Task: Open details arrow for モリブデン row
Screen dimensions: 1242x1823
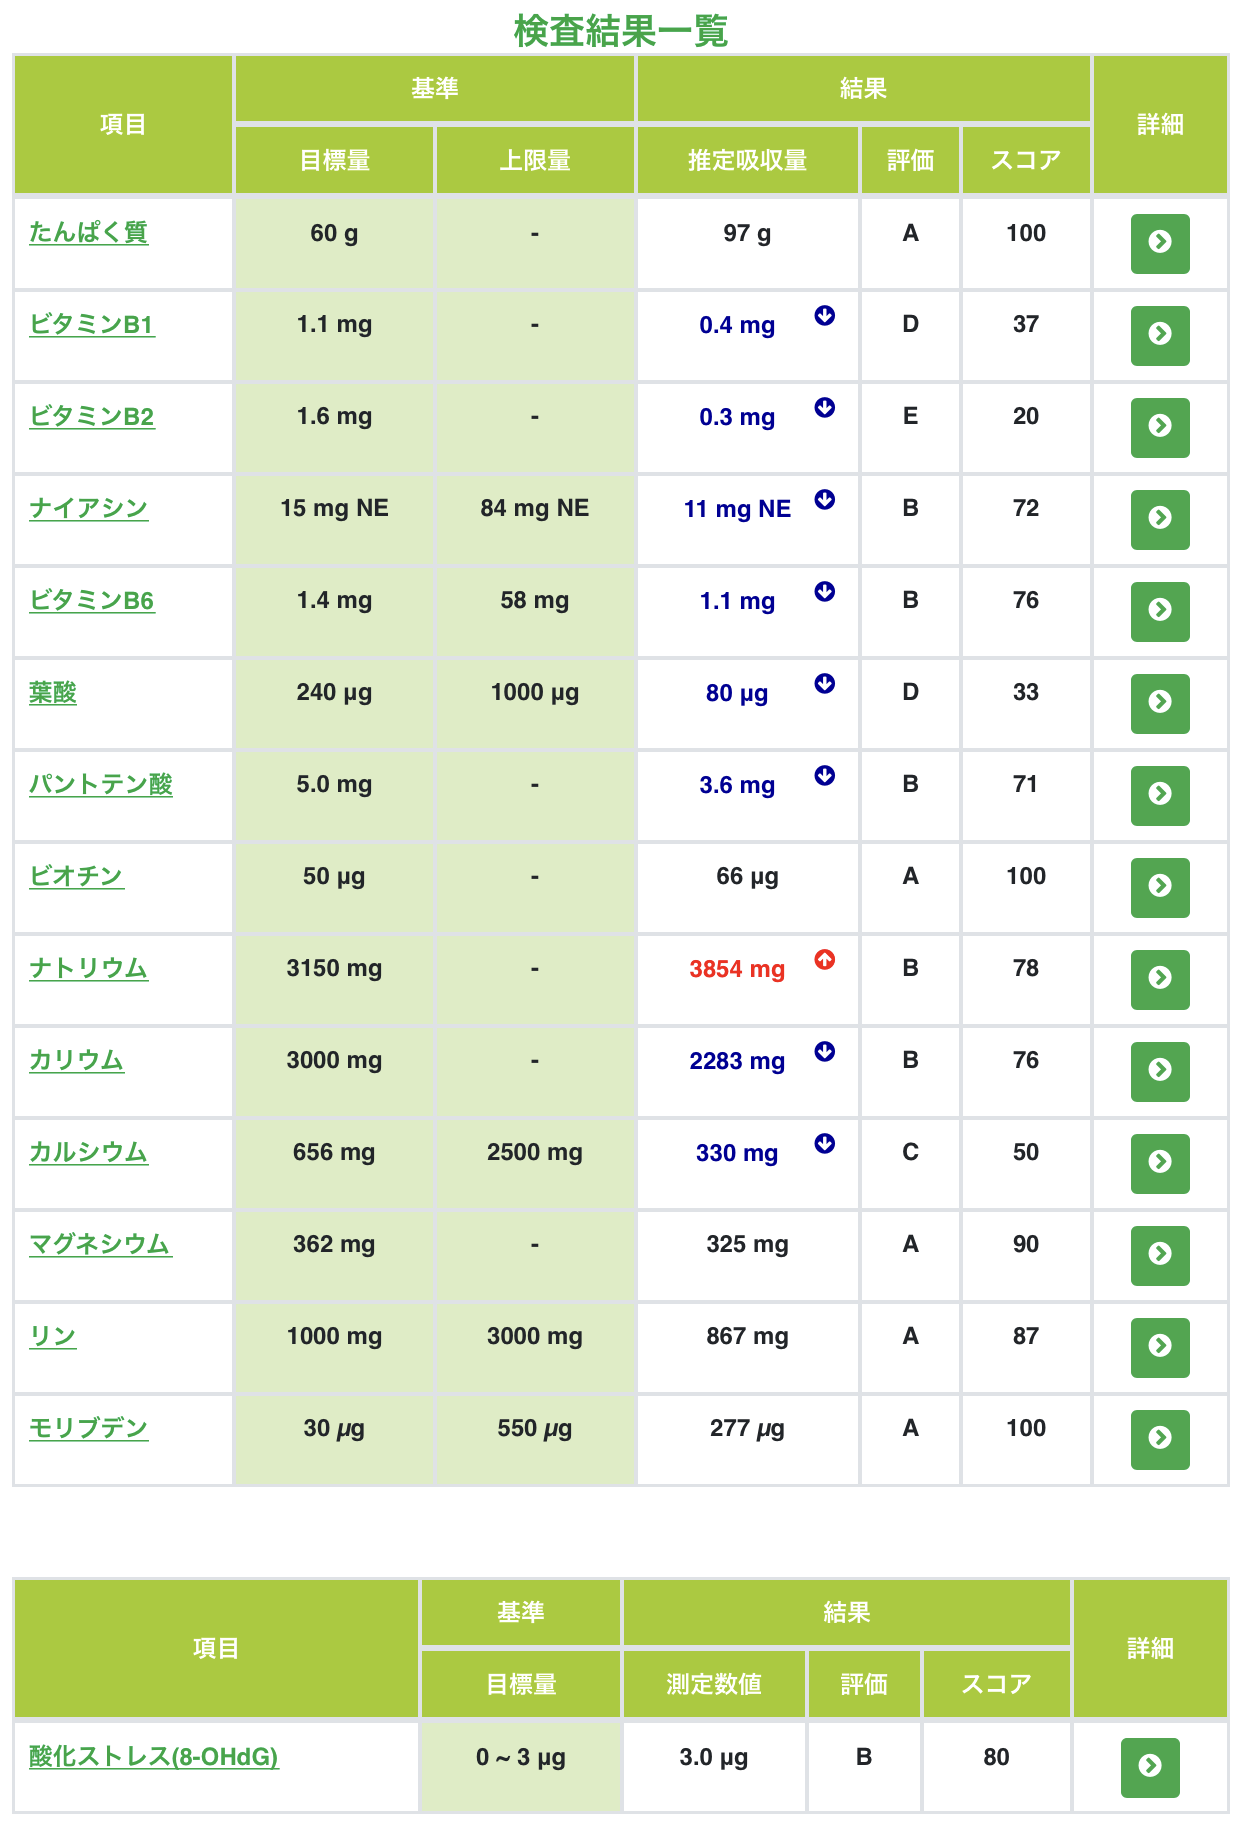Action: [1160, 1439]
